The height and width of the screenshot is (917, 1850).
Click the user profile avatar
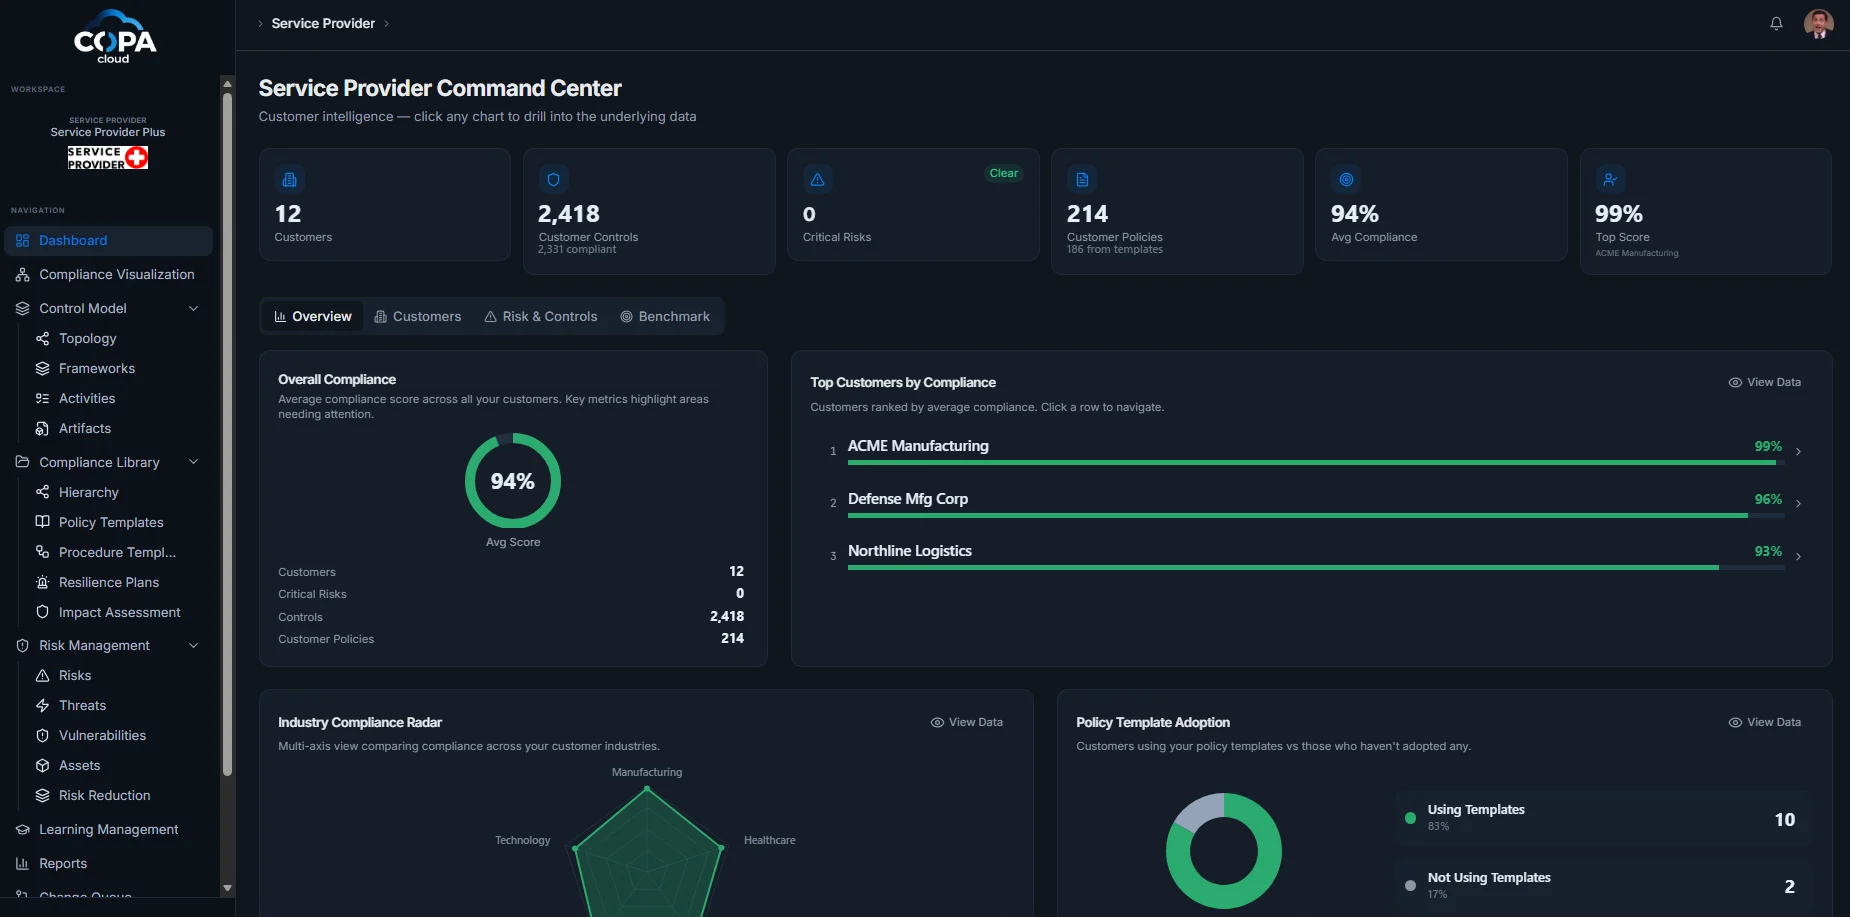coord(1818,23)
